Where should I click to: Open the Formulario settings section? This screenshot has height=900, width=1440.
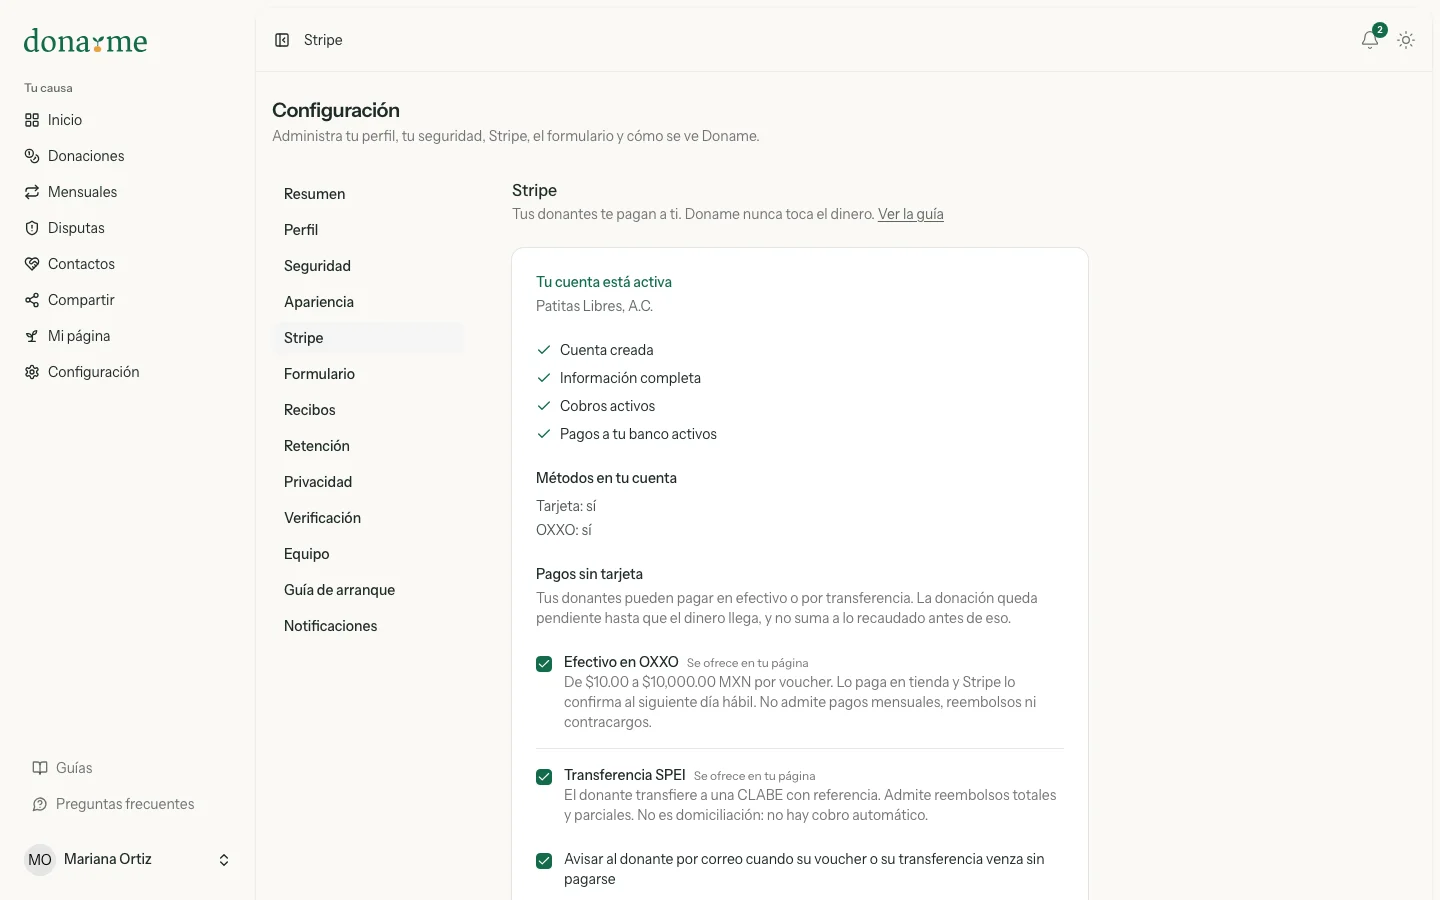click(x=368, y=374)
